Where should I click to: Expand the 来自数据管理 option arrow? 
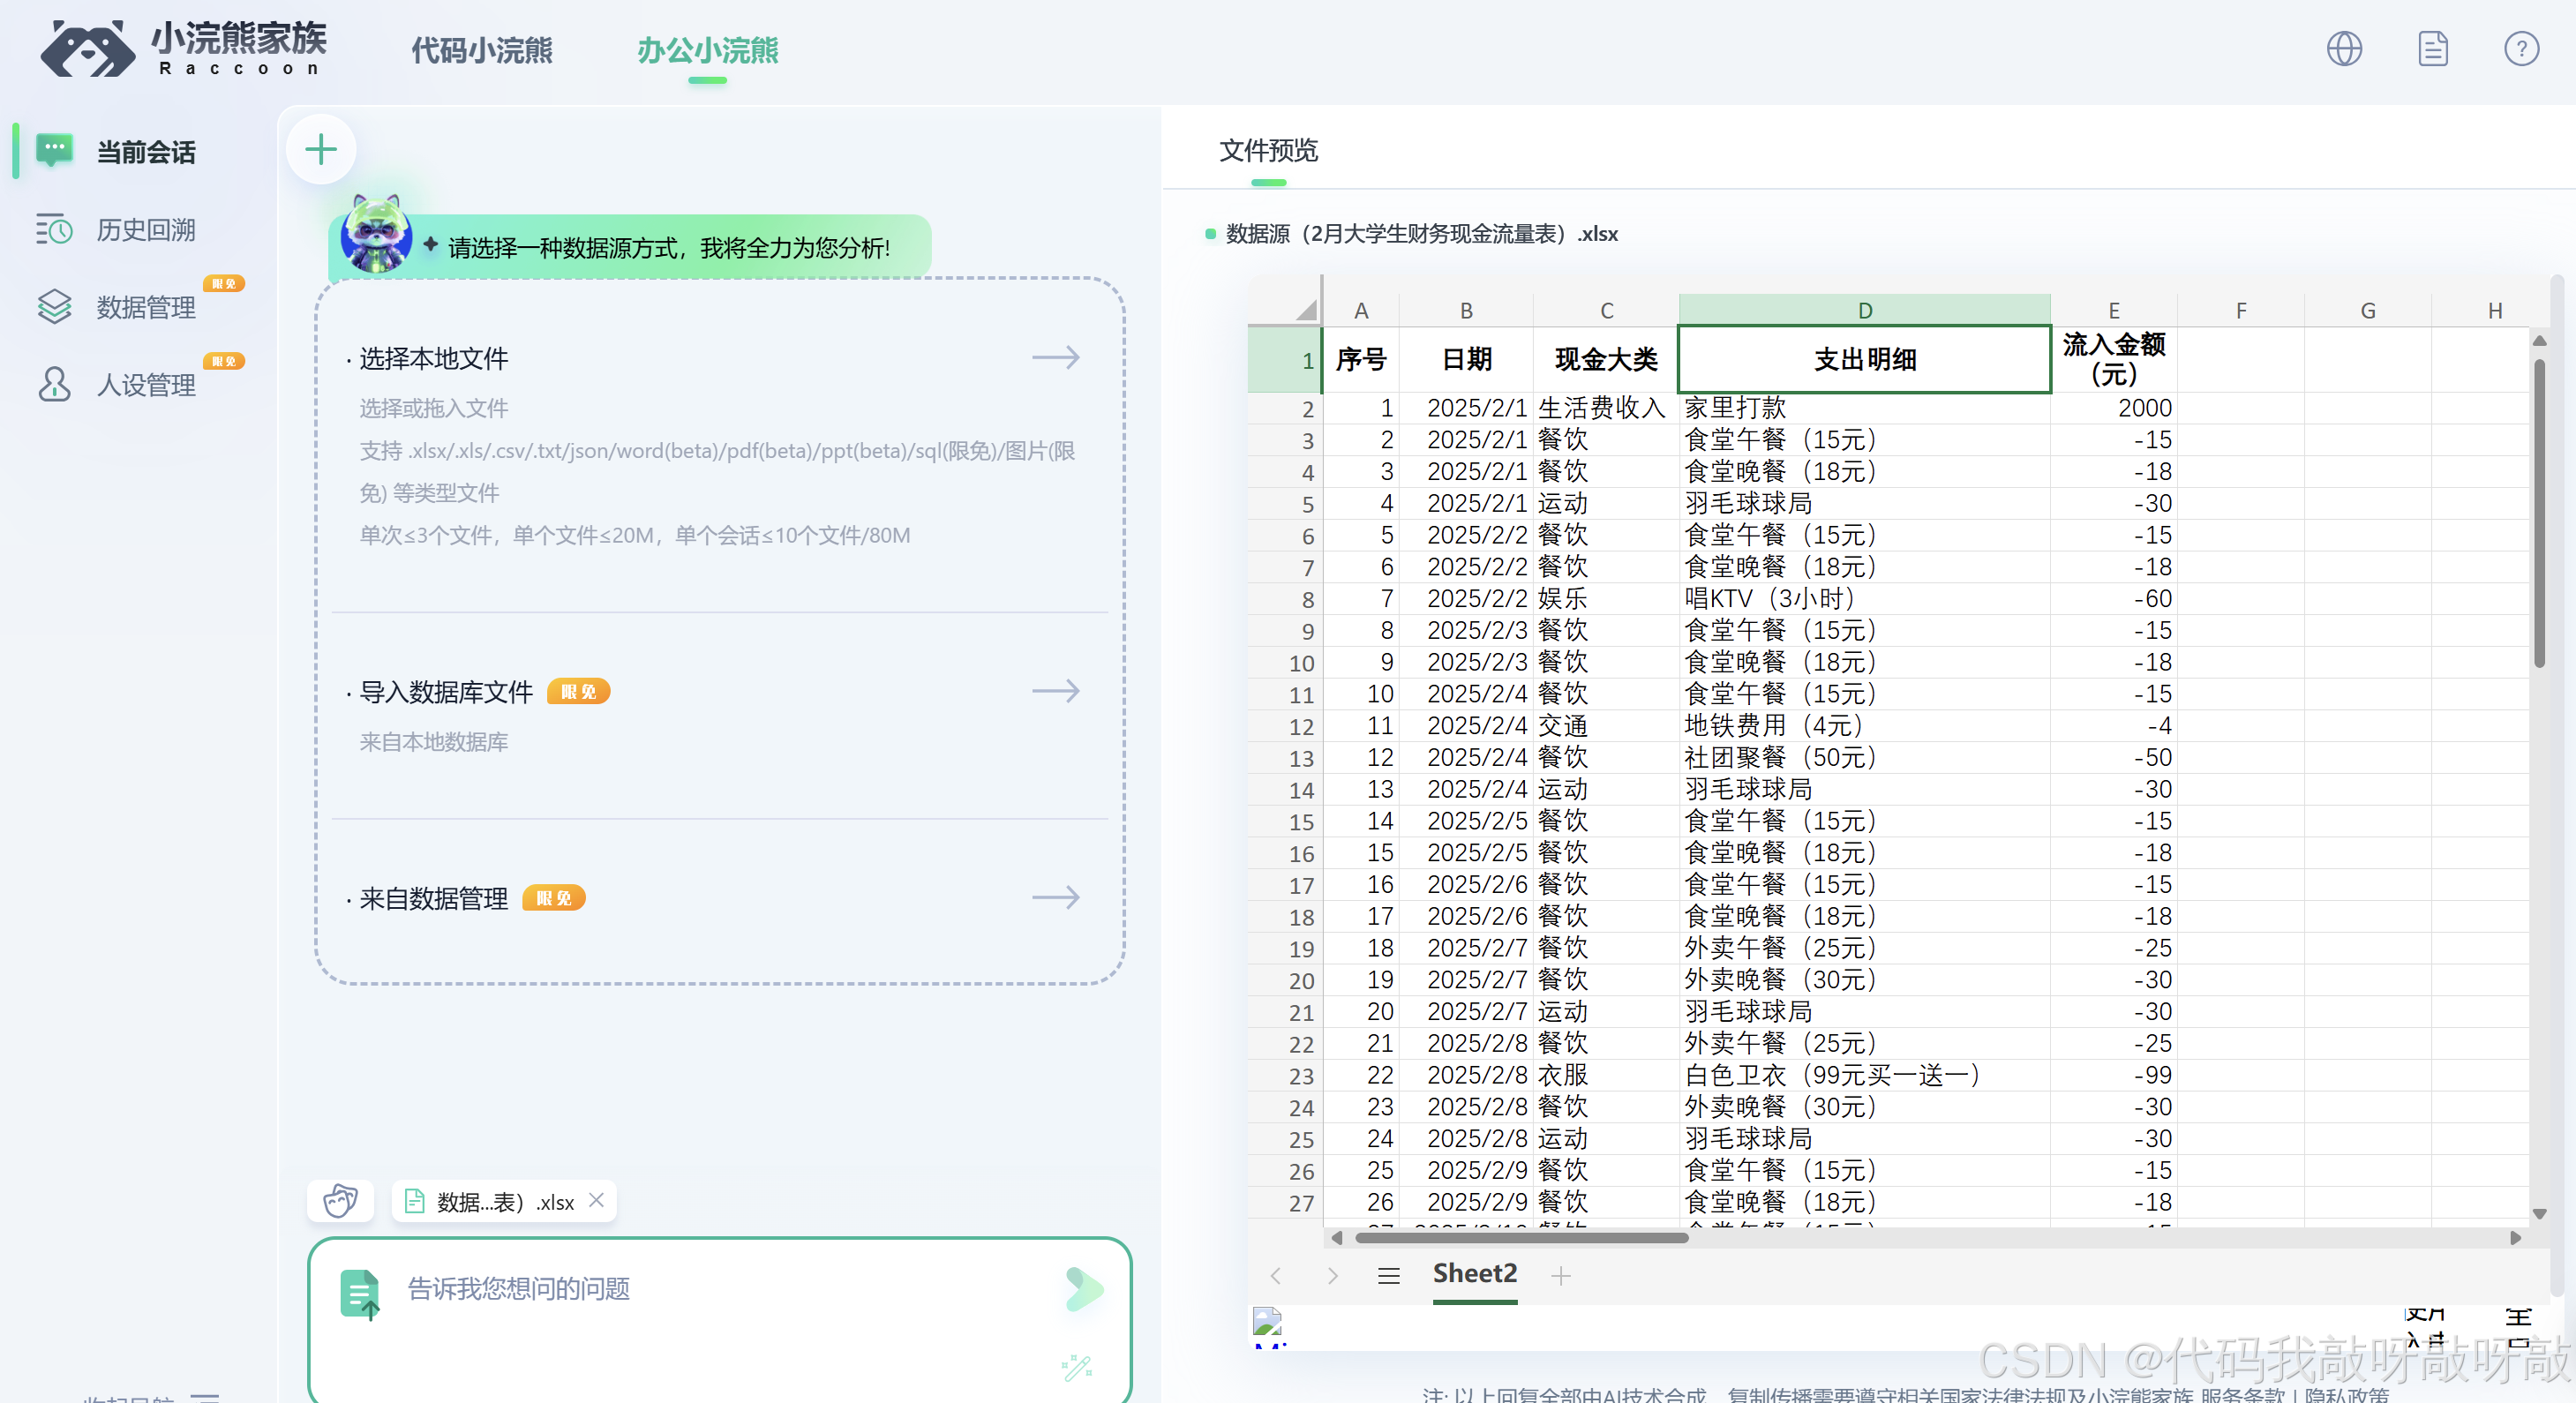click(x=1055, y=897)
